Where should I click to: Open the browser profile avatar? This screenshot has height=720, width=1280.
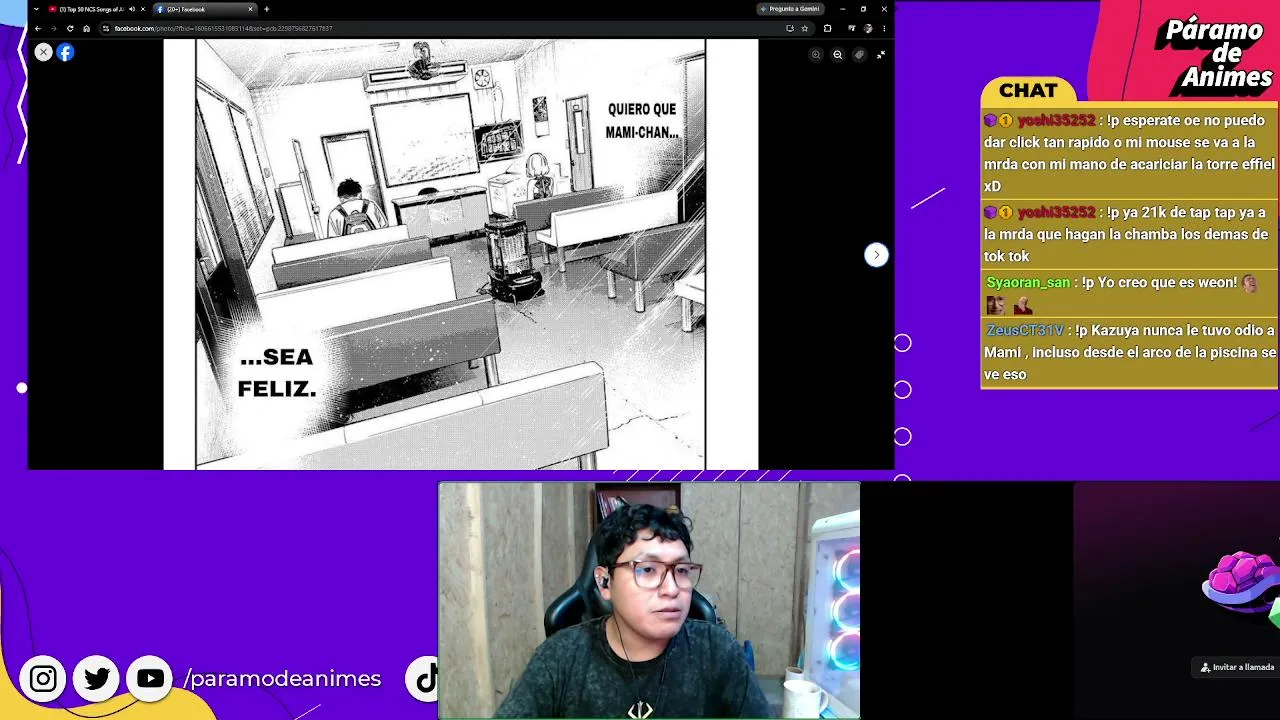point(868,28)
